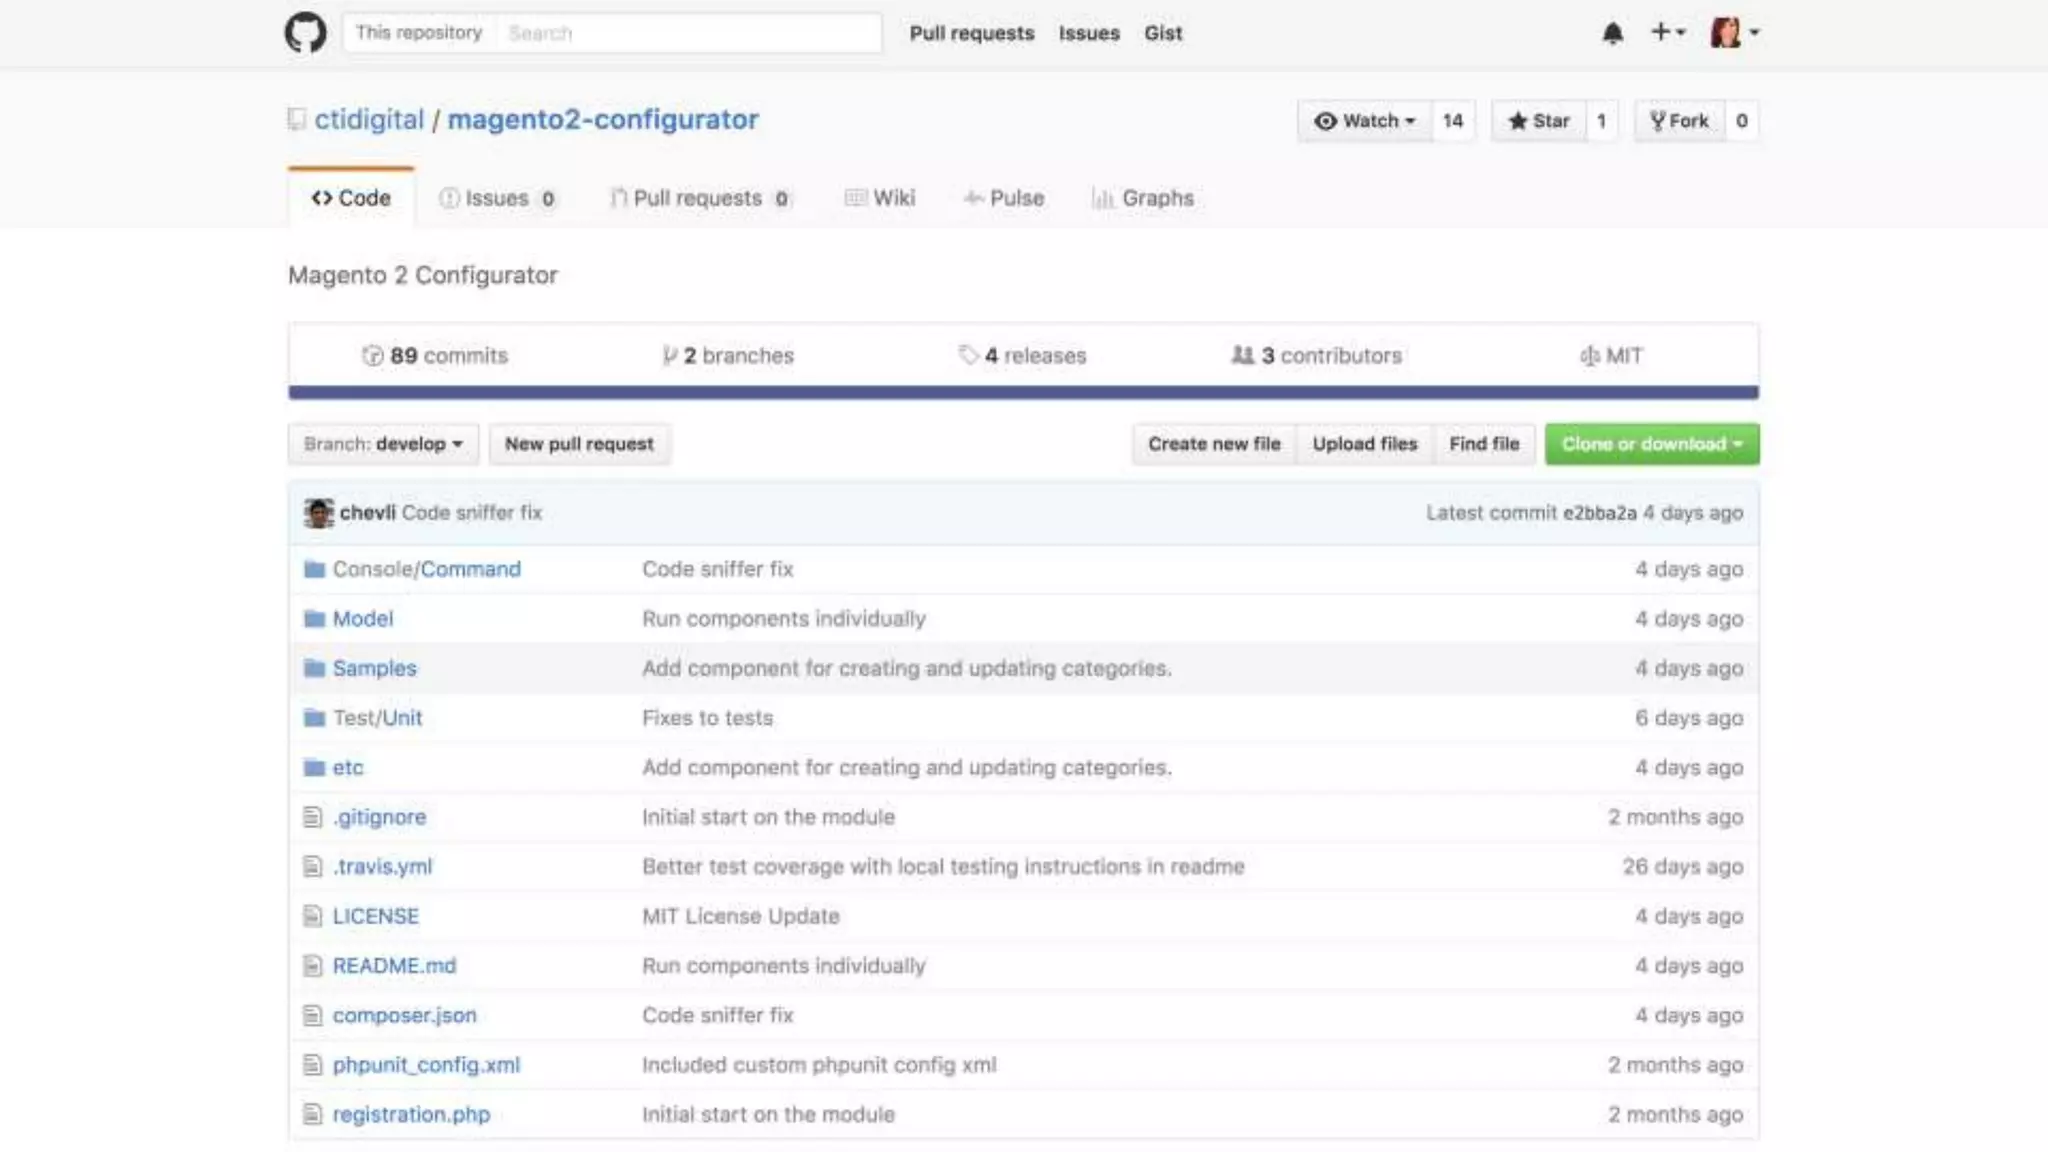Expand the Branch: develop selector
The height and width of the screenshot is (1152, 2048).
tap(383, 444)
